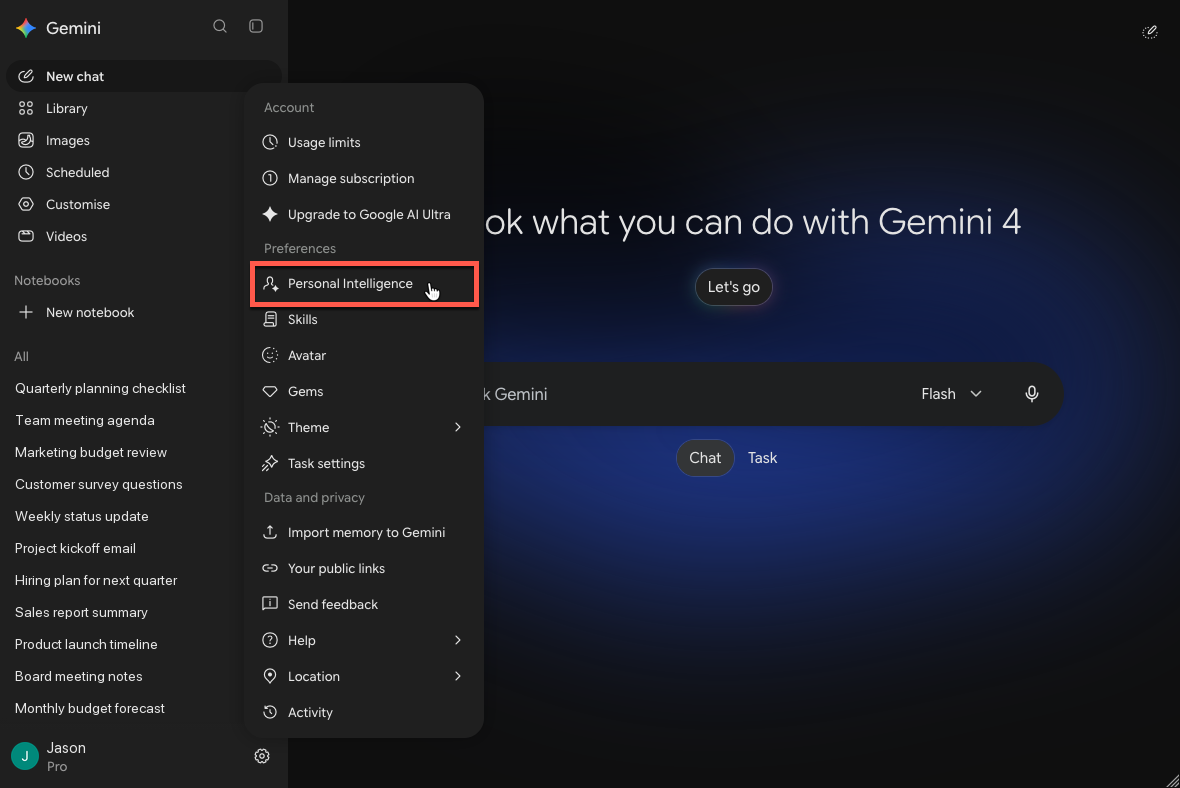Open the Sales report summary chat
Image resolution: width=1180 pixels, height=788 pixels.
[81, 613]
